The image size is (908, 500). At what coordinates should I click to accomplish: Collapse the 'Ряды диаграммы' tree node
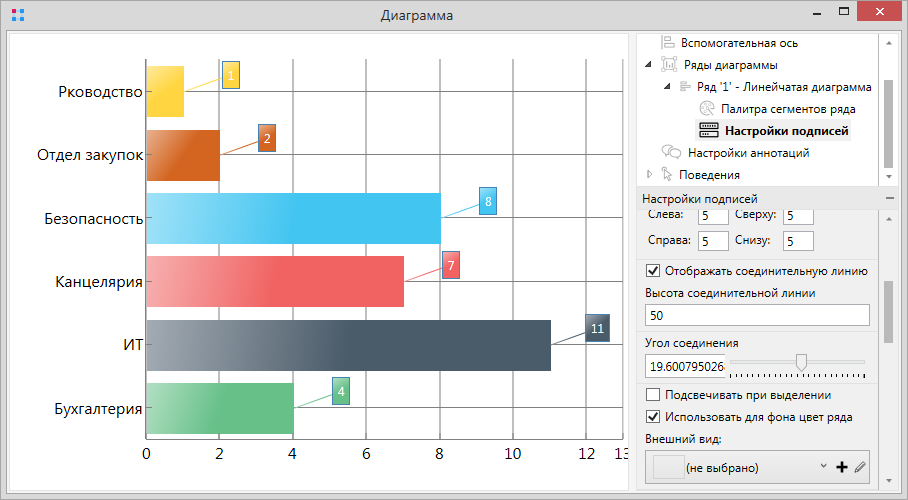click(x=648, y=65)
